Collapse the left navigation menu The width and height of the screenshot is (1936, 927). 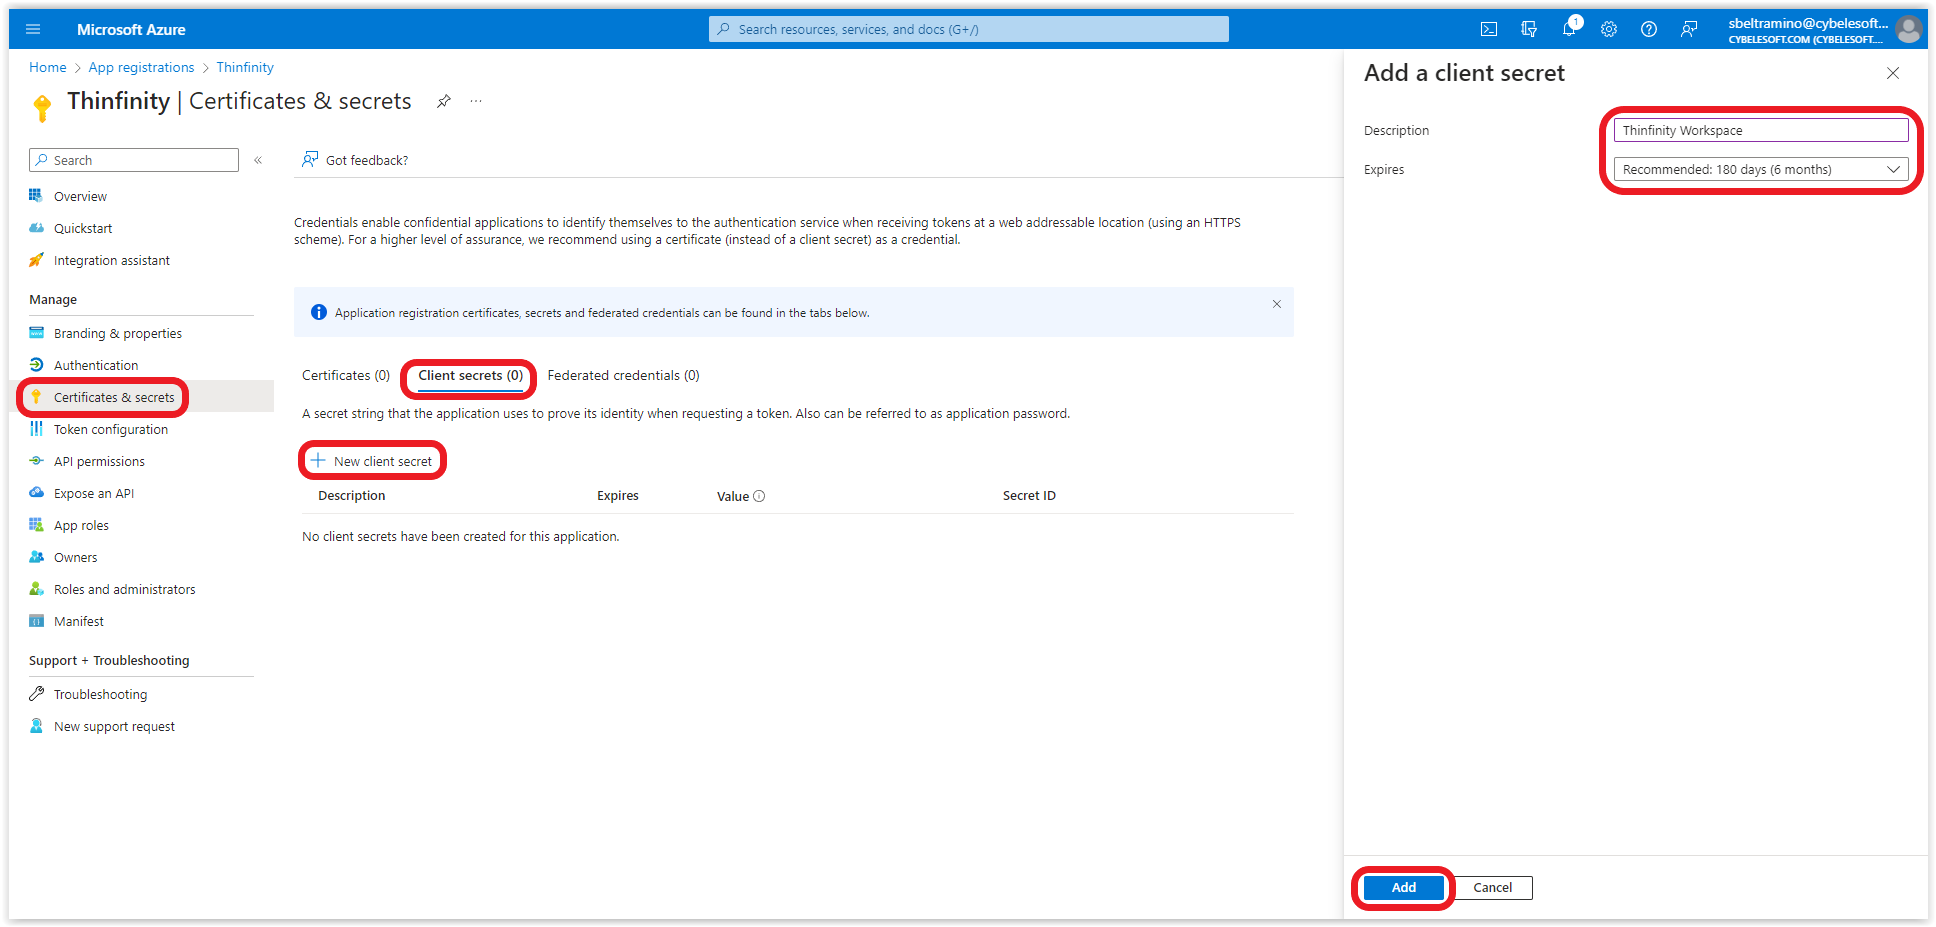258,160
